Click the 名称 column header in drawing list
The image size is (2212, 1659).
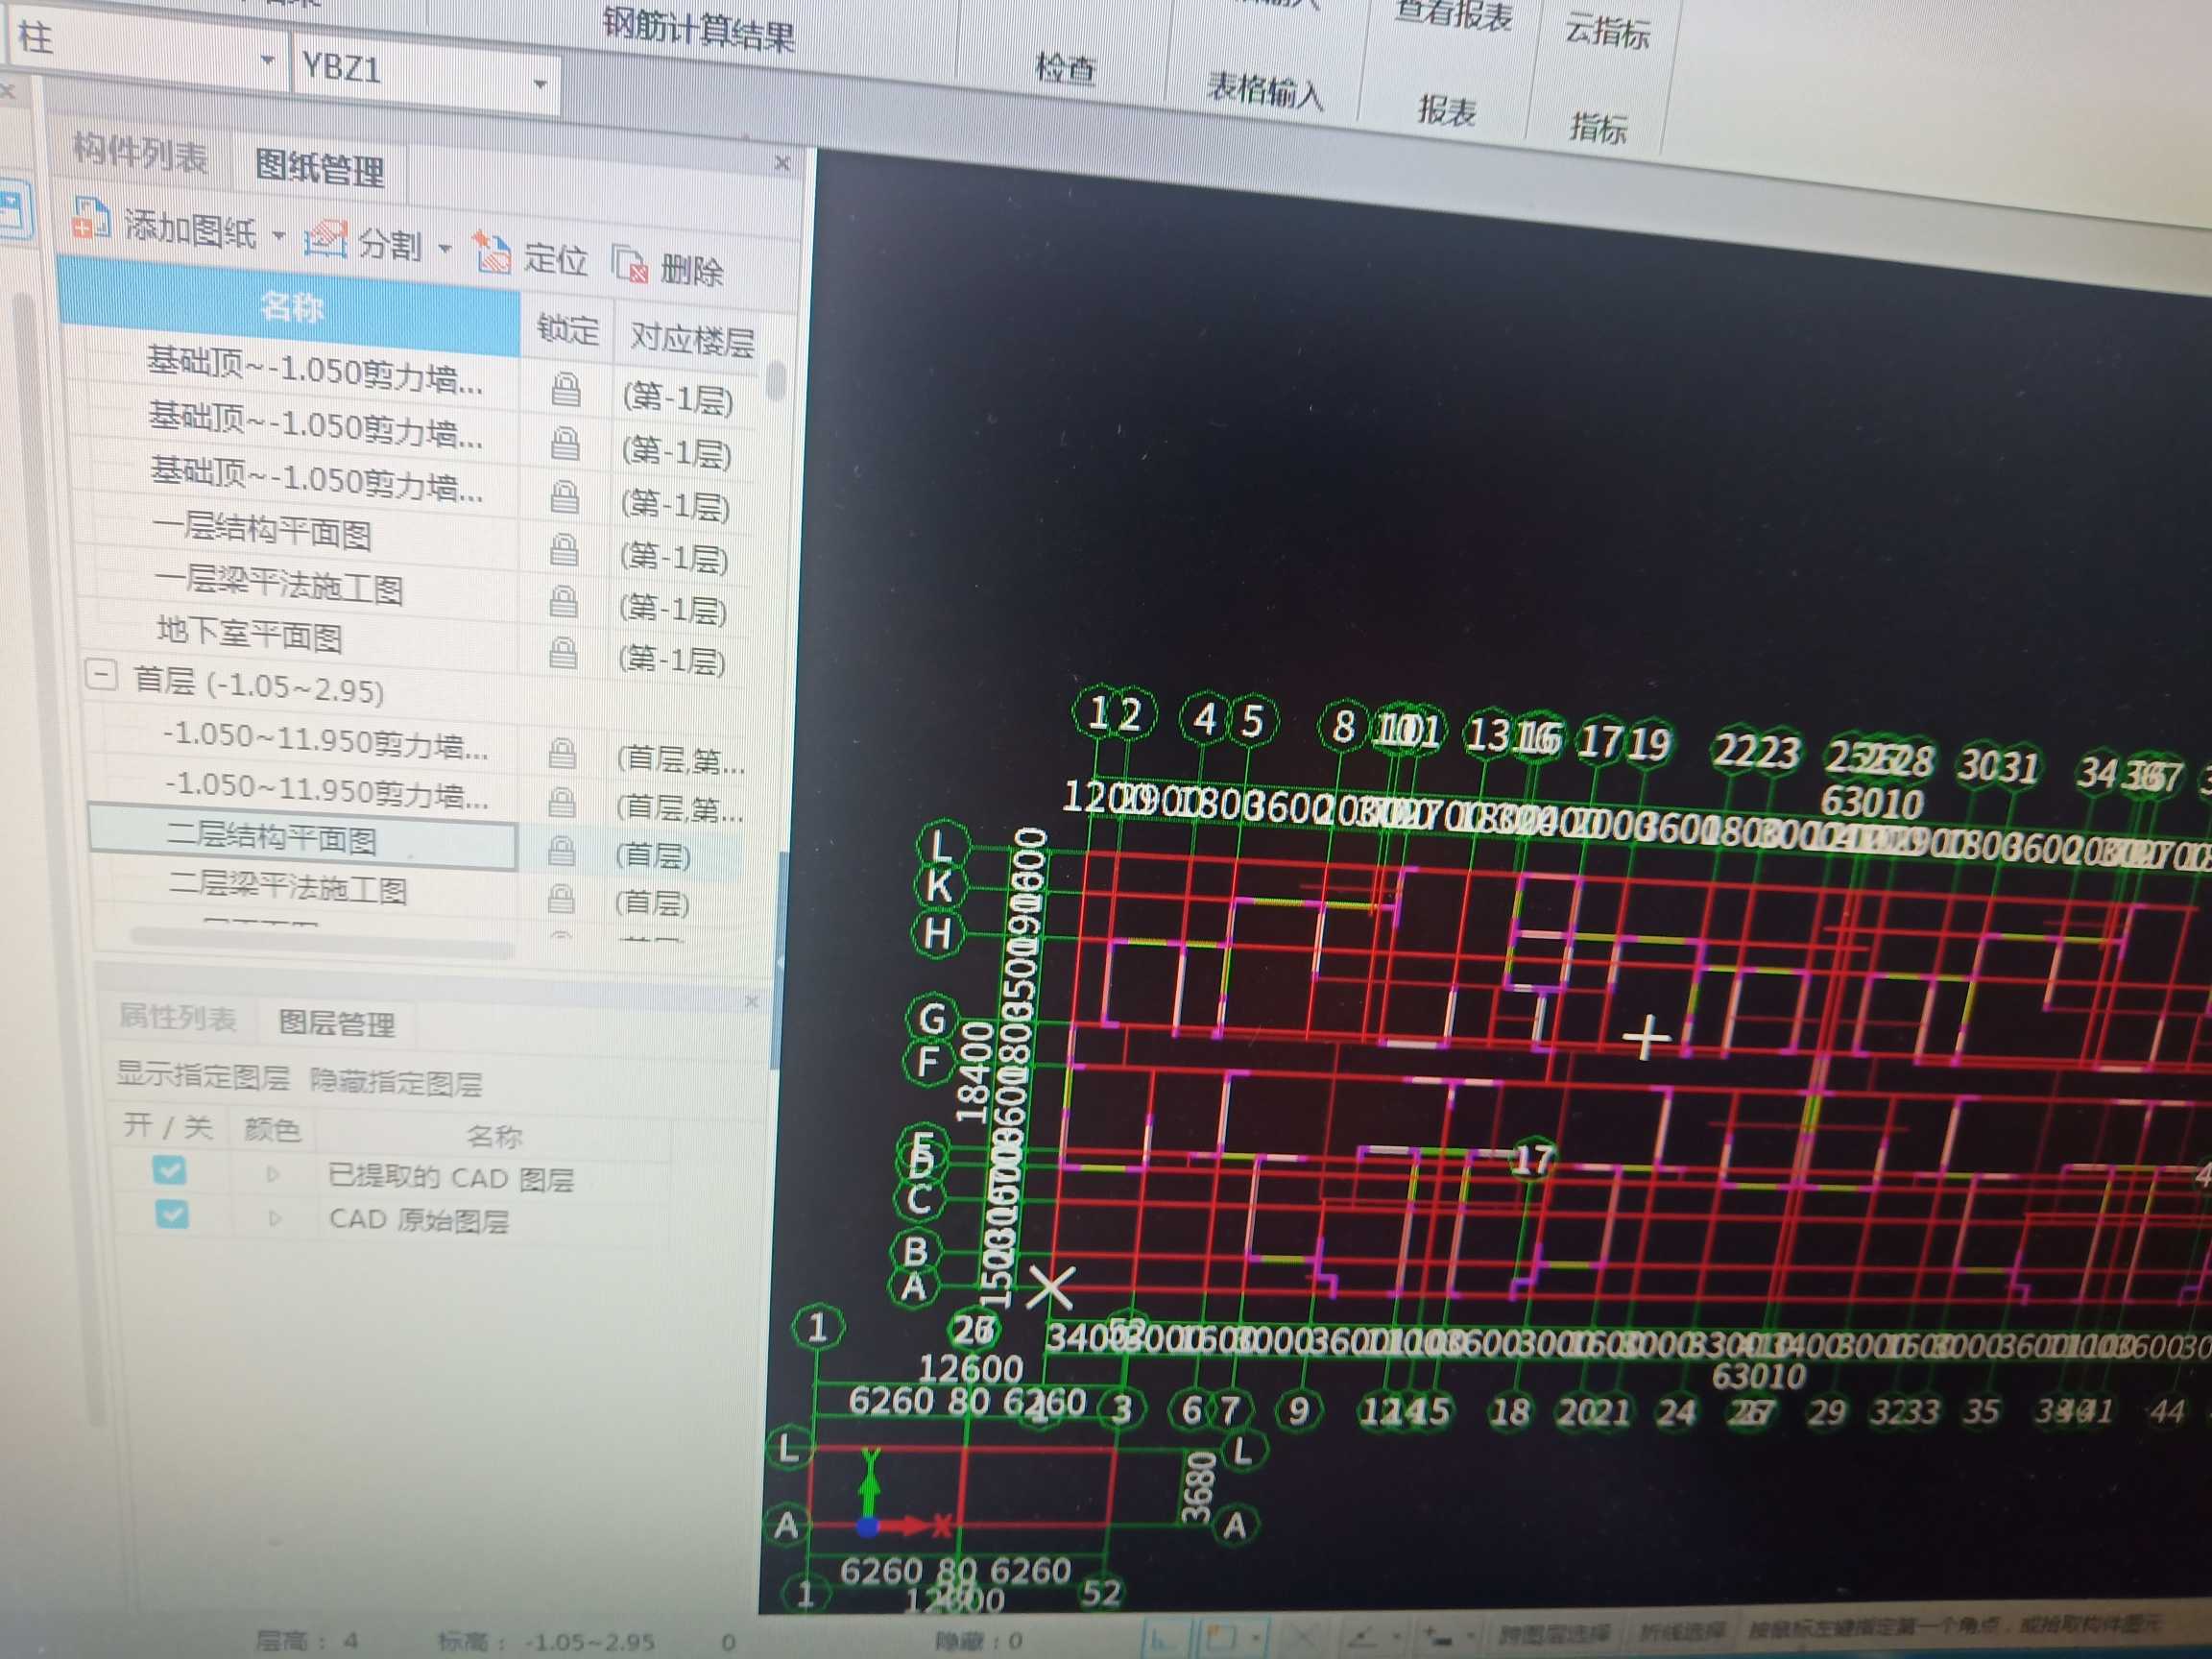[x=291, y=306]
